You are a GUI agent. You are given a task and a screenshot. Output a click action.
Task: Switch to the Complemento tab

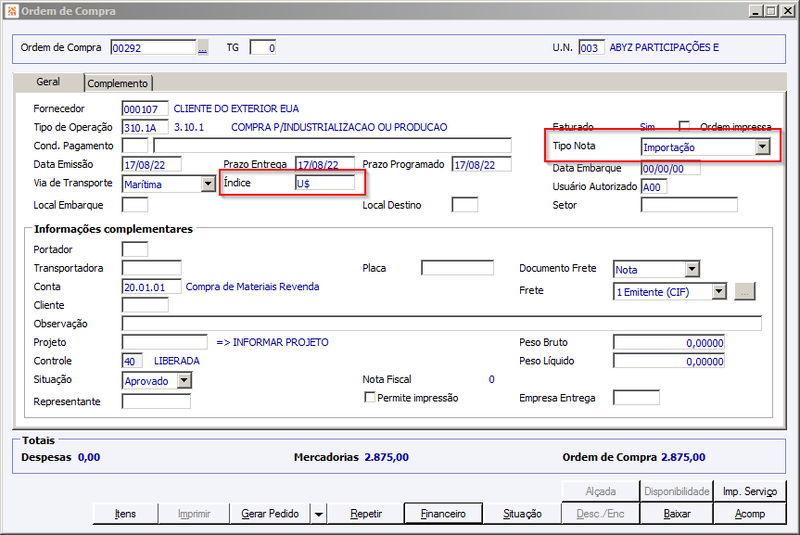[118, 83]
